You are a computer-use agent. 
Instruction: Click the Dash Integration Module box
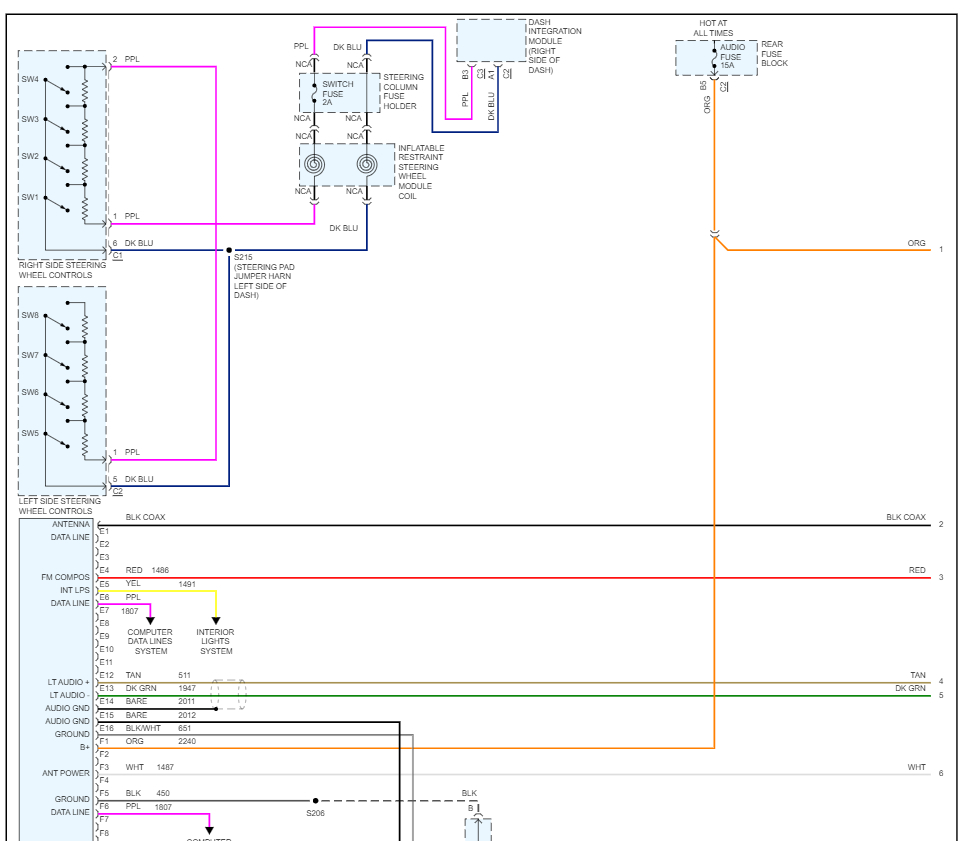pyautogui.click(x=491, y=40)
